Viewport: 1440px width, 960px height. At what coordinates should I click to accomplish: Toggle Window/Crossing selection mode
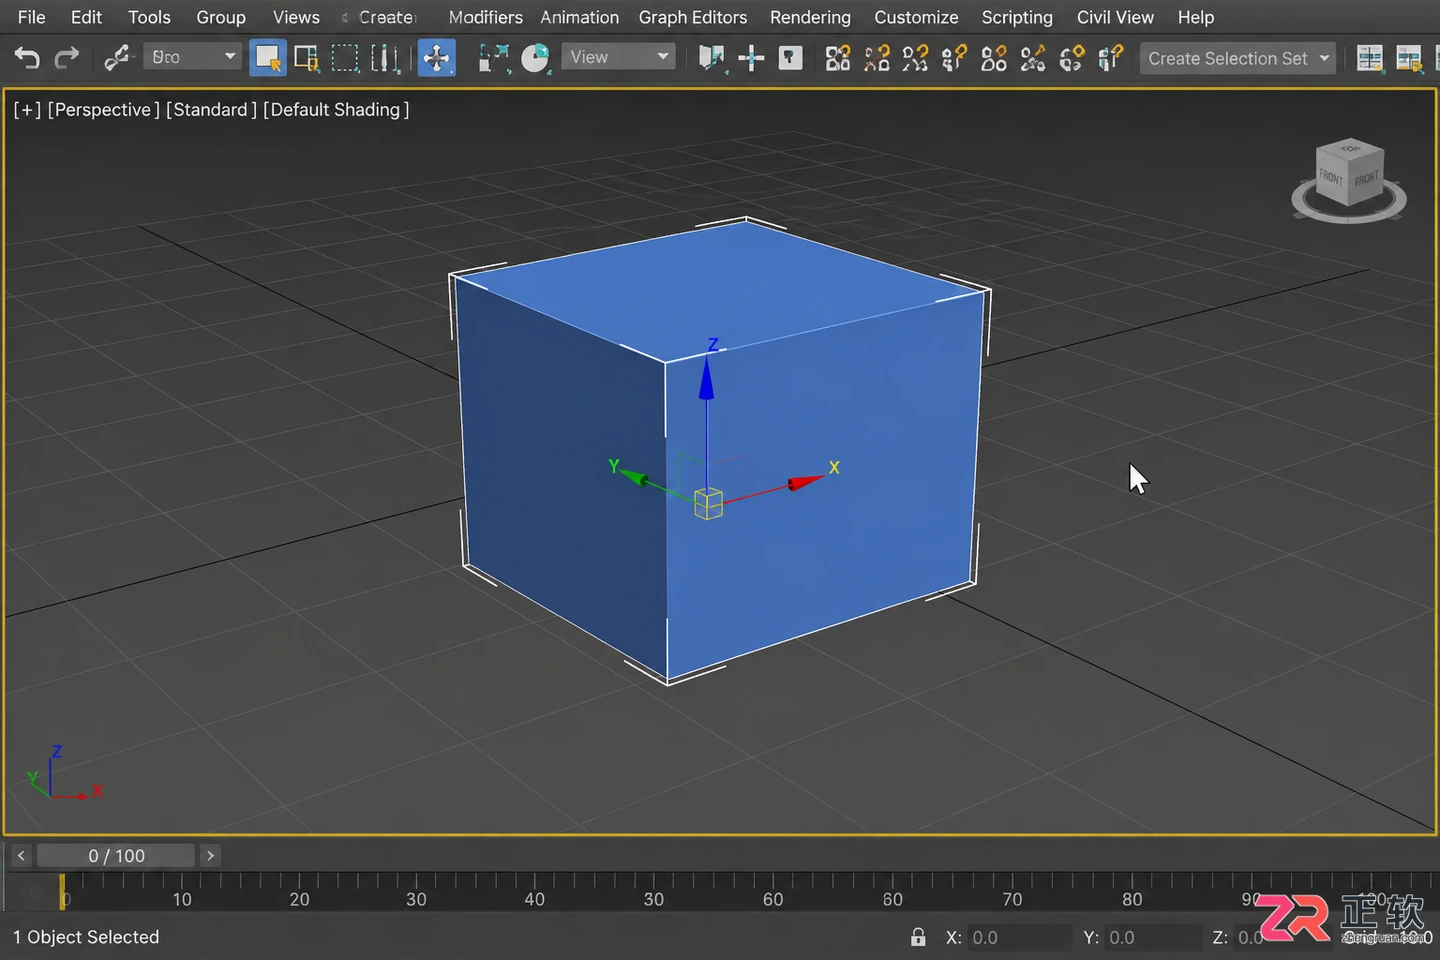385,58
